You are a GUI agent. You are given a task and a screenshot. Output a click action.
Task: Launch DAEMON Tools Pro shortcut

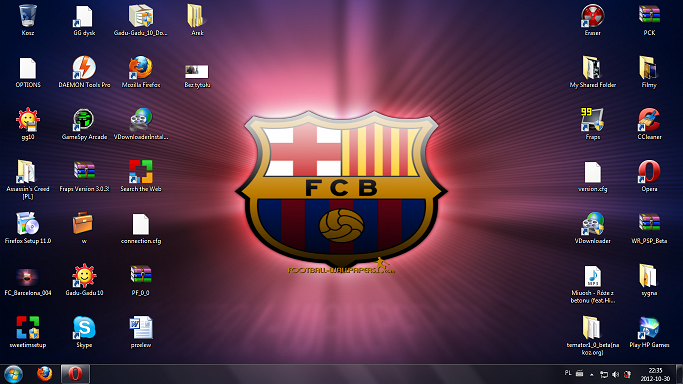click(x=84, y=68)
